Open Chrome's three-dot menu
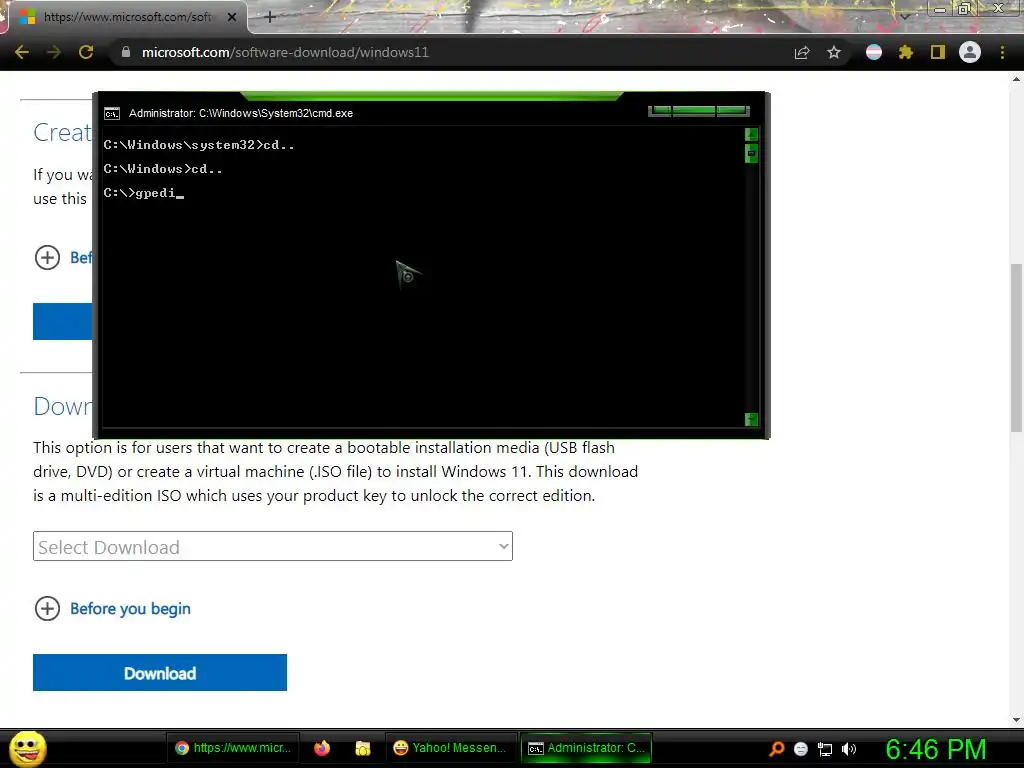1024x768 pixels. (x=1002, y=52)
